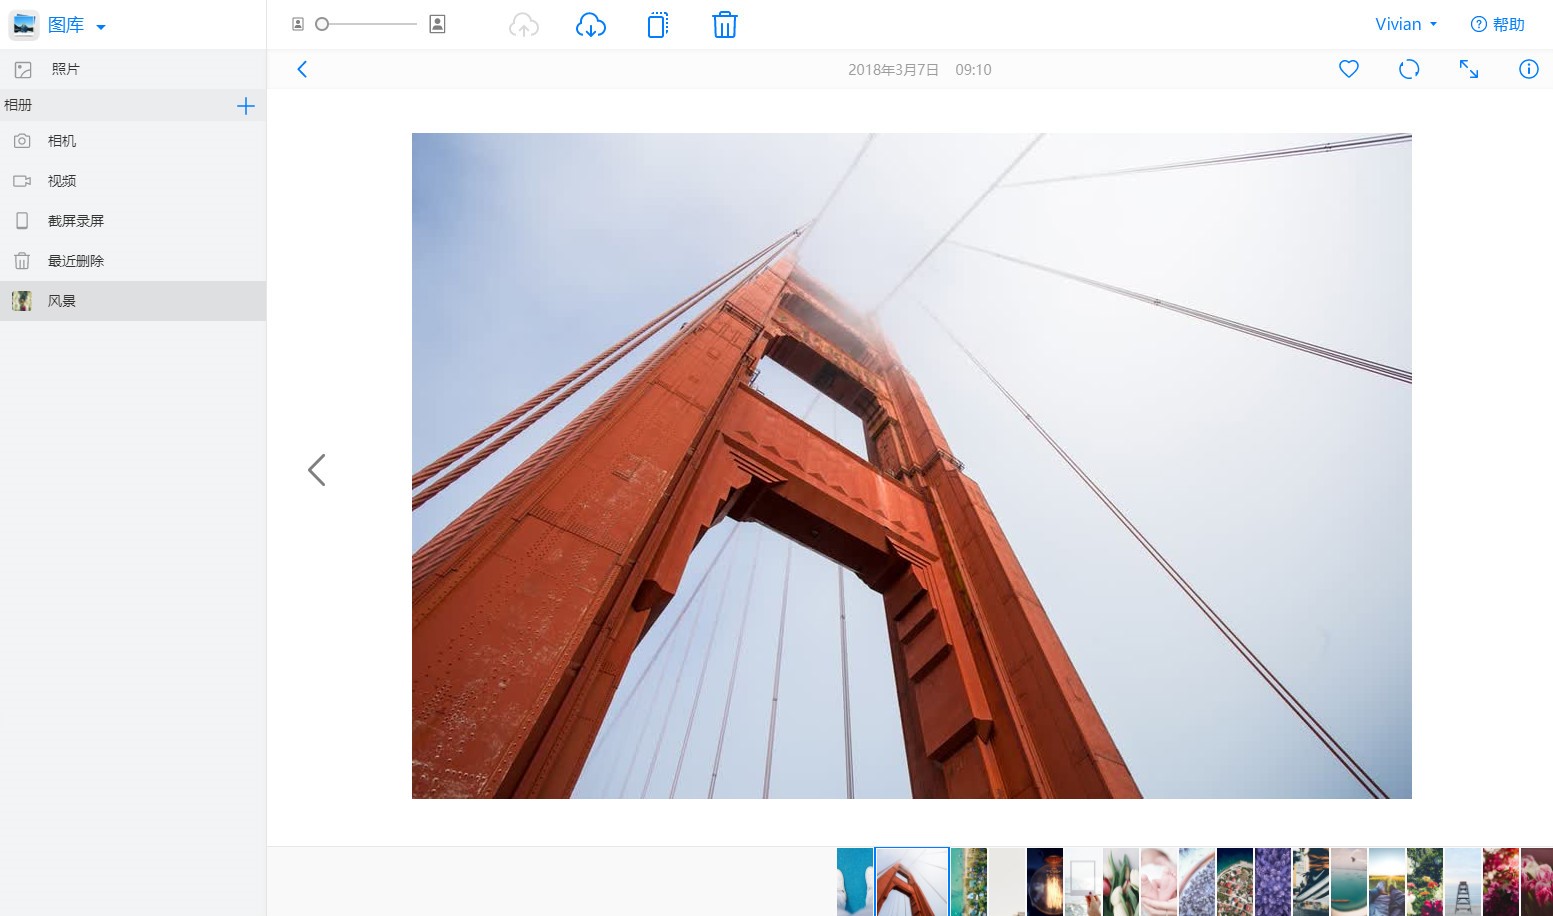1553x916 pixels.
Task: Enter fullscreen with the expand arrows icon
Action: coord(1468,69)
